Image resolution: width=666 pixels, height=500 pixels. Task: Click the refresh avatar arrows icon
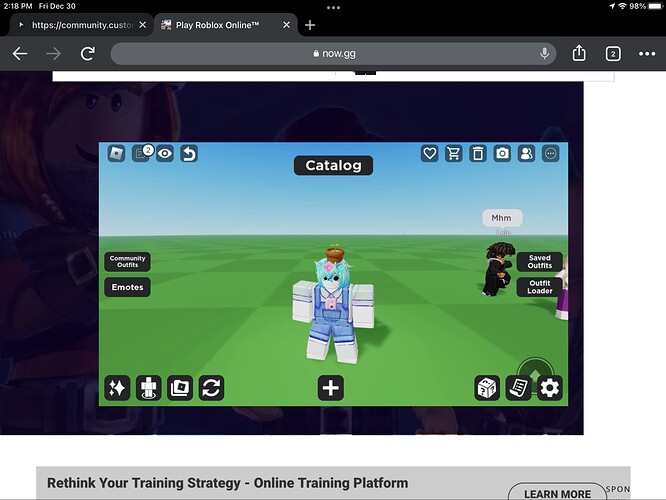(x=211, y=388)
